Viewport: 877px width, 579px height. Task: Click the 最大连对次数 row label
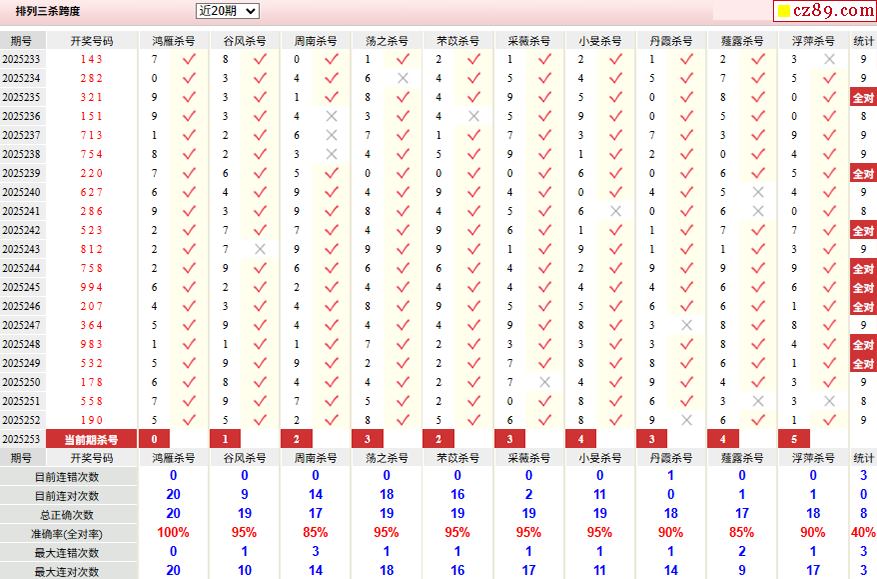(67, 572)
